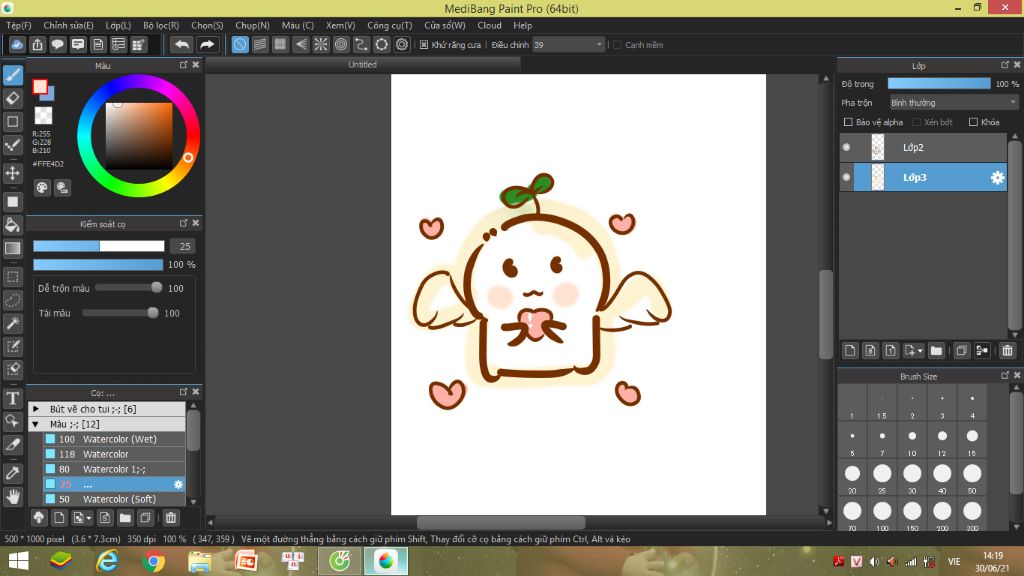Viewport: 1024px width, 576px height.
Task: Expand the Bút vẽ cho tui brush group
Action: pos(36,409)
